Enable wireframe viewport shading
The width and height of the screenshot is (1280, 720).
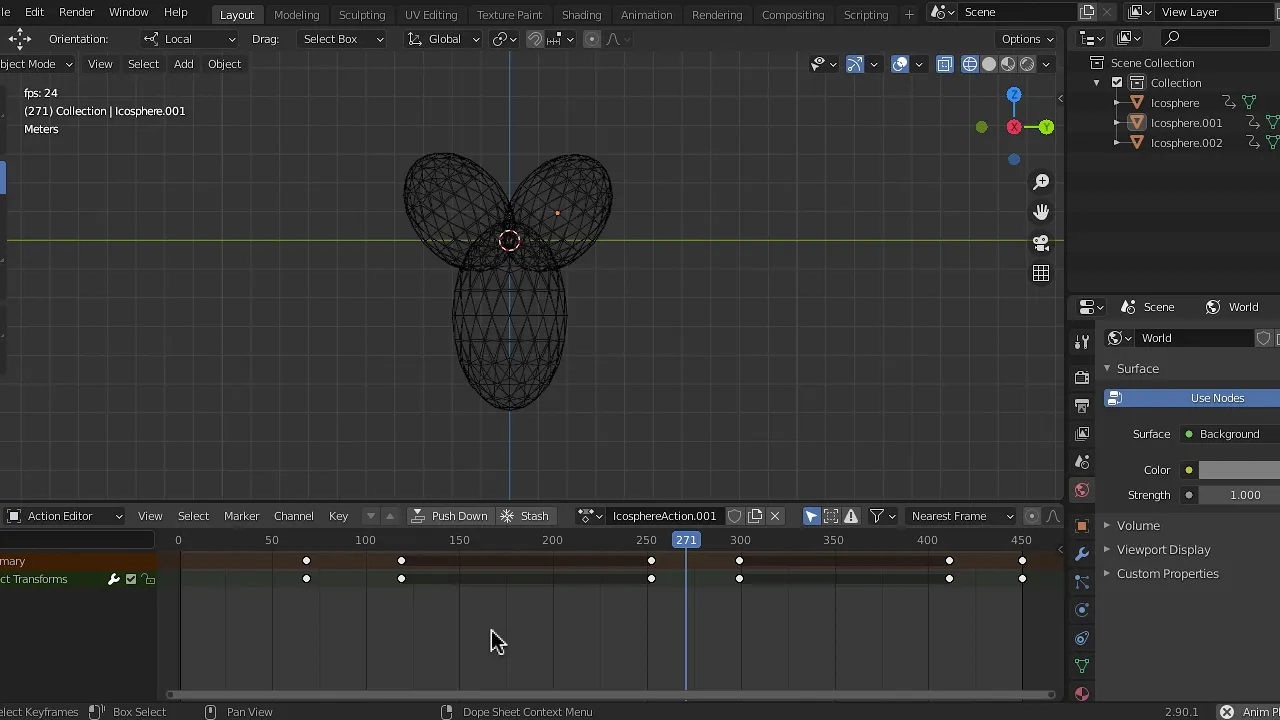point(970,64)
